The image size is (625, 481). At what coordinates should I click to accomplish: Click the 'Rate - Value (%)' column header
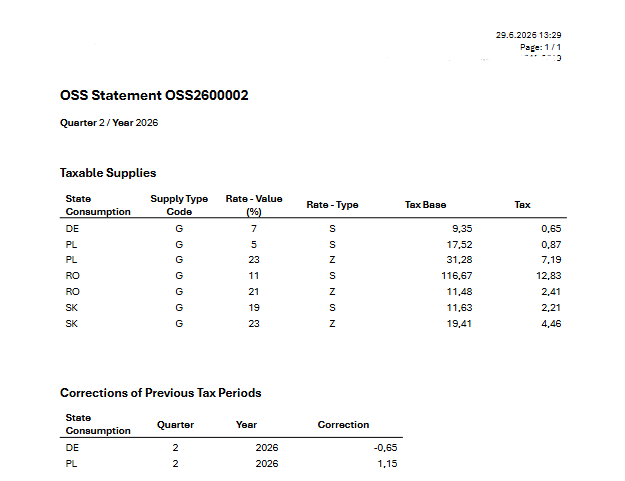point(254,205)
